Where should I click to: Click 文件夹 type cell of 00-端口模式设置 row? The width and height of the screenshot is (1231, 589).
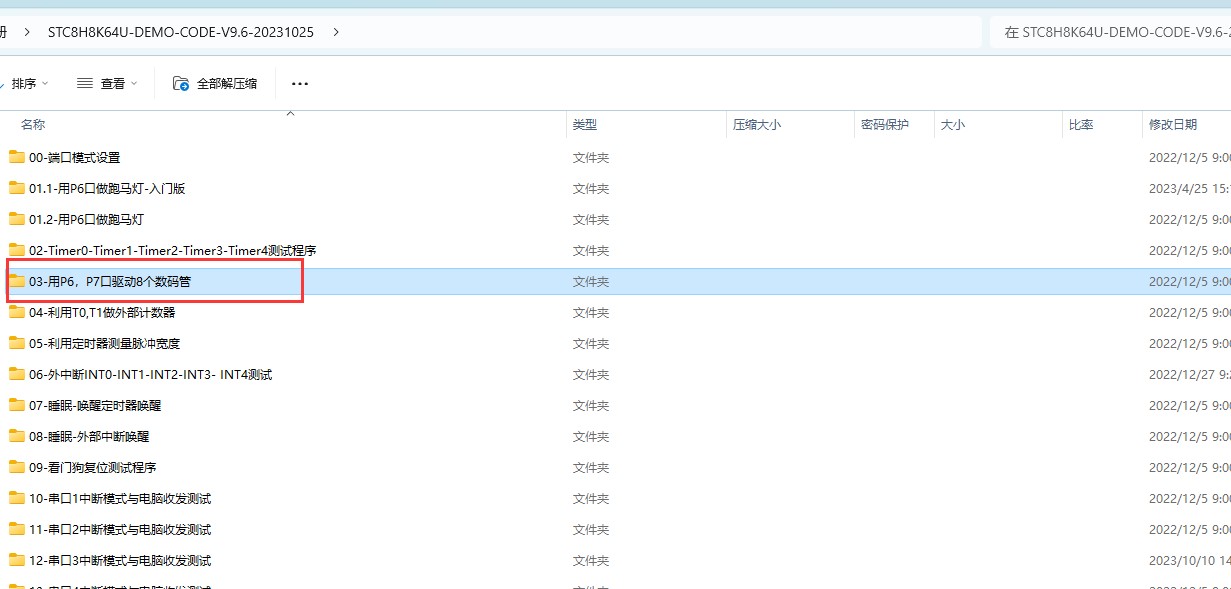(x=591, y=157)
